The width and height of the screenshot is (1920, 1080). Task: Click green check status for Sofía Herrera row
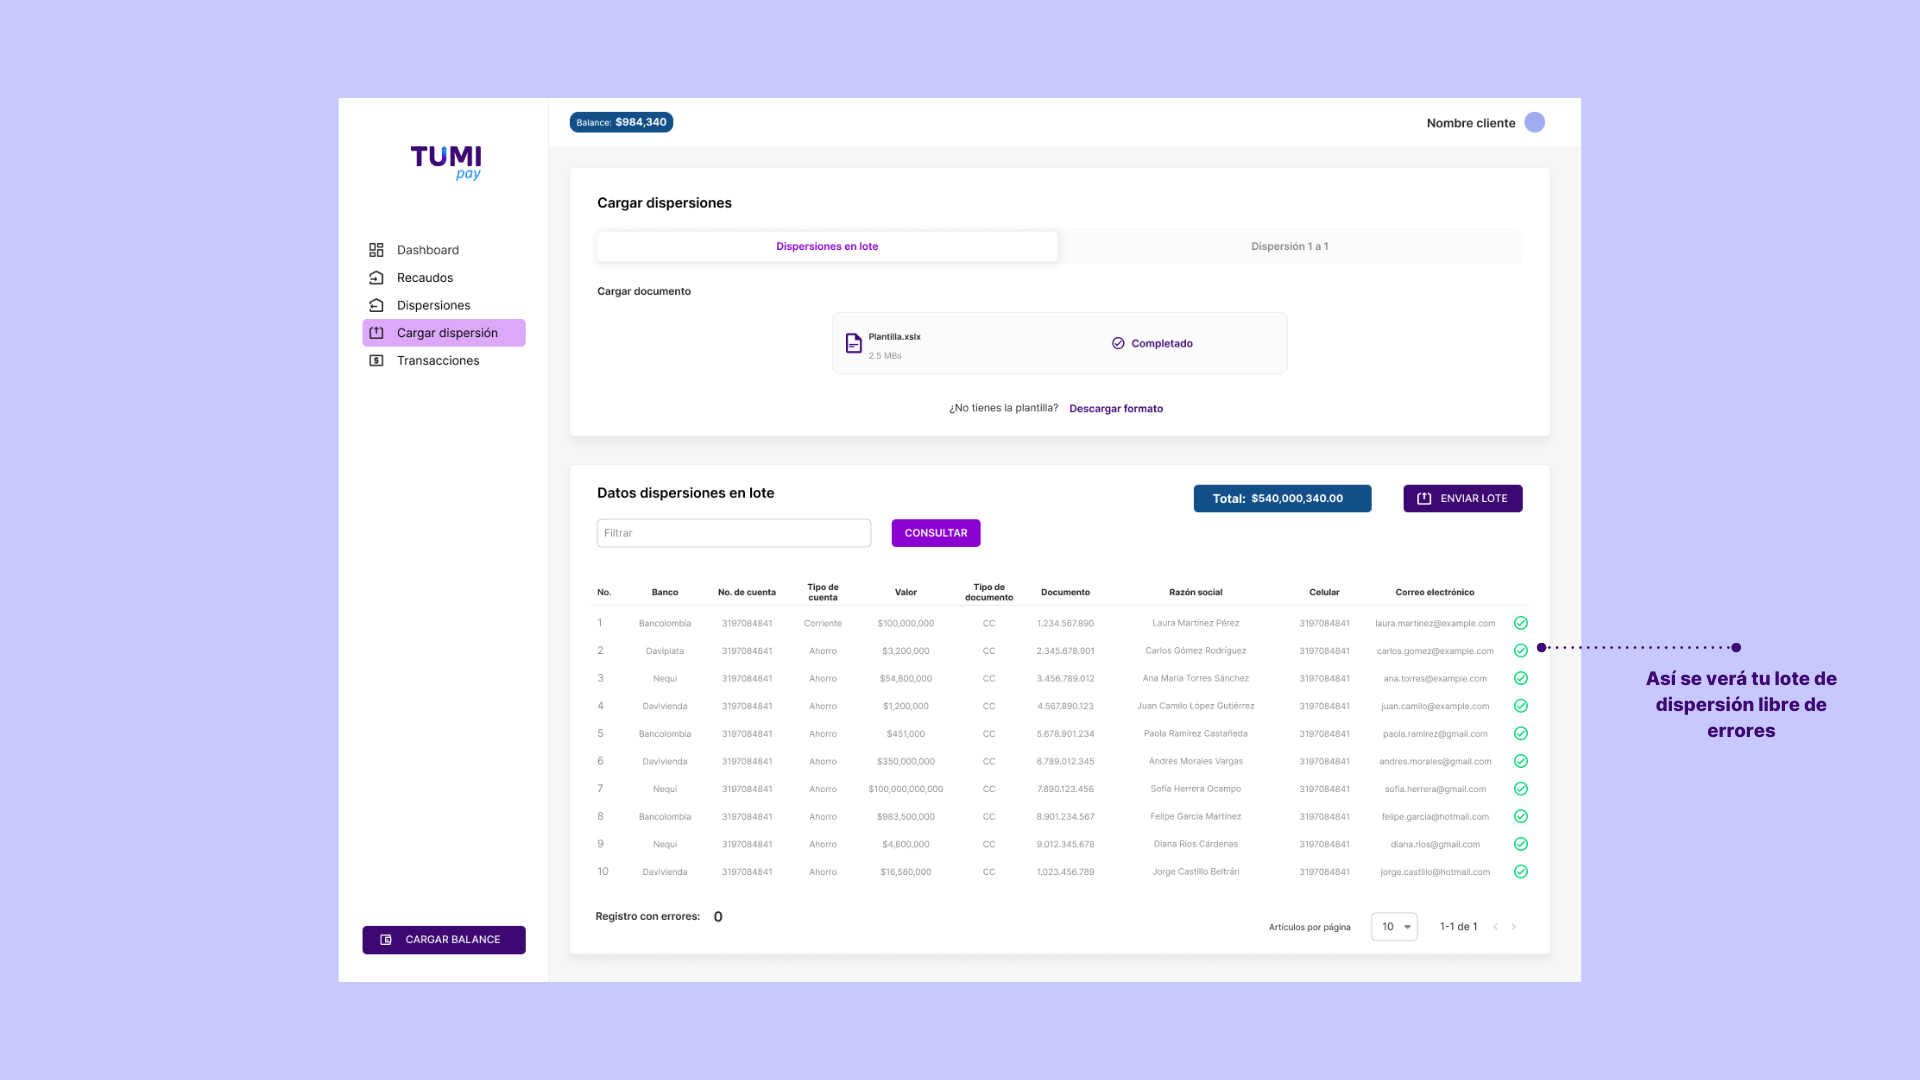tap(1520, 789)
